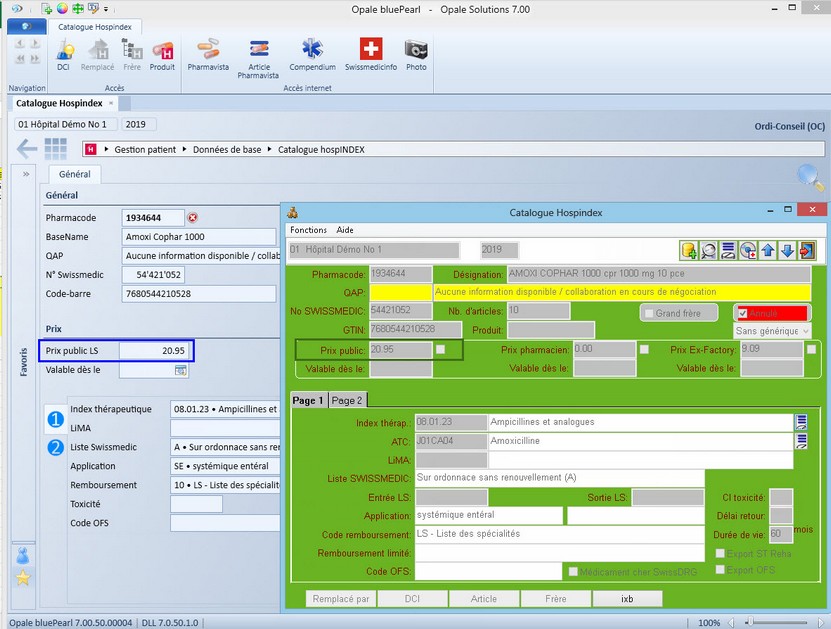Click the Article button

[484, 599]
